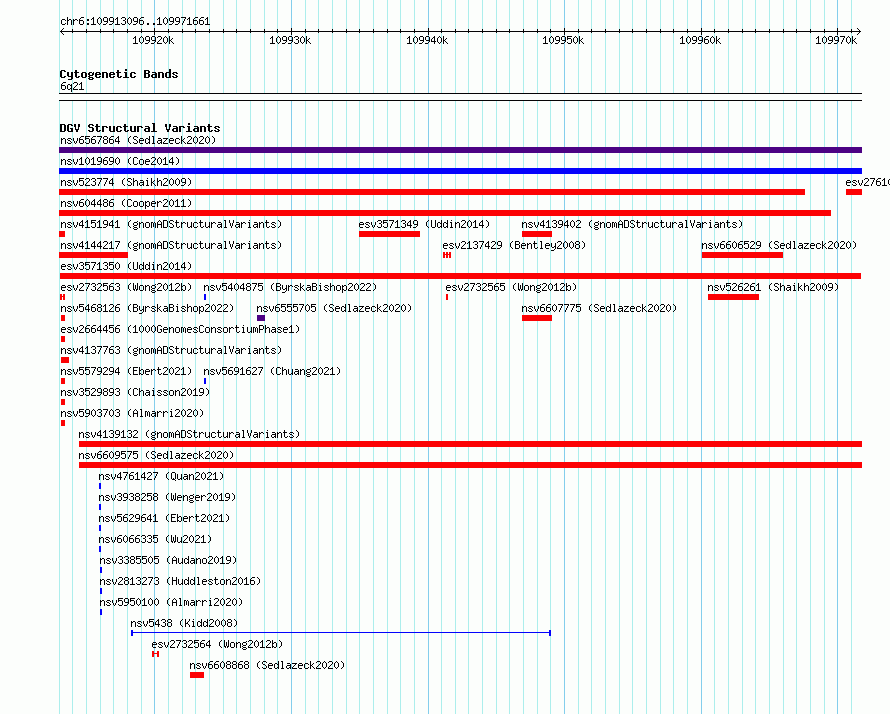
Task: Open esv2664456 (1000GenomesConsortiumPhase1) label
Action: pos(180,329)
